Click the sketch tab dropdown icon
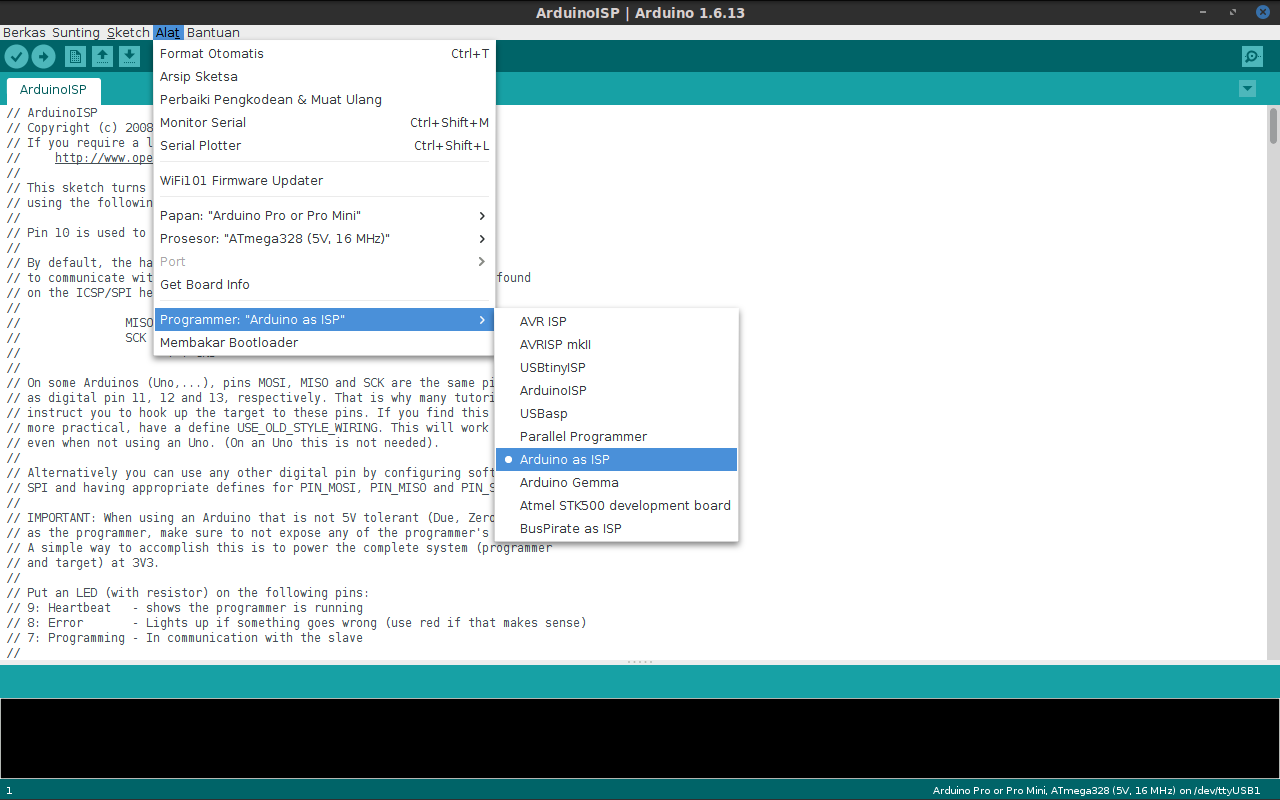Viewport: 1280px width, 800px height. click(1246, 89)
